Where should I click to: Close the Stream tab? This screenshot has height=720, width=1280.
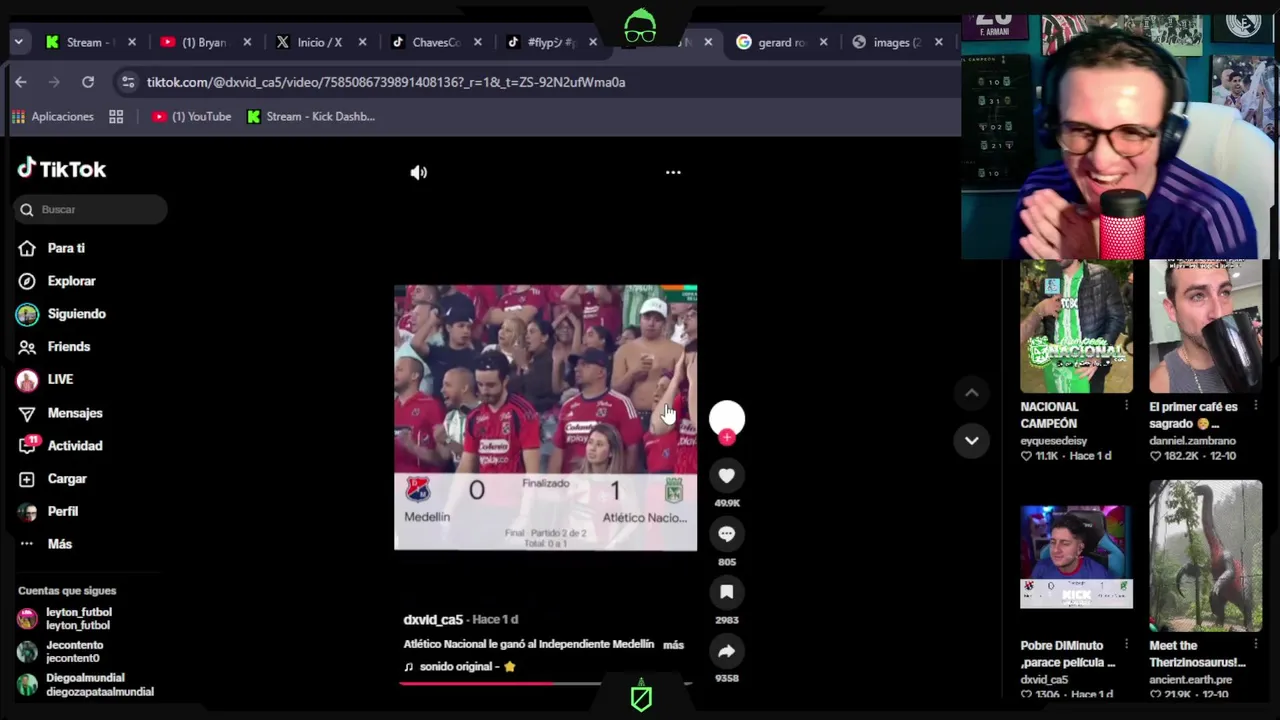click(x=131, y=42)
